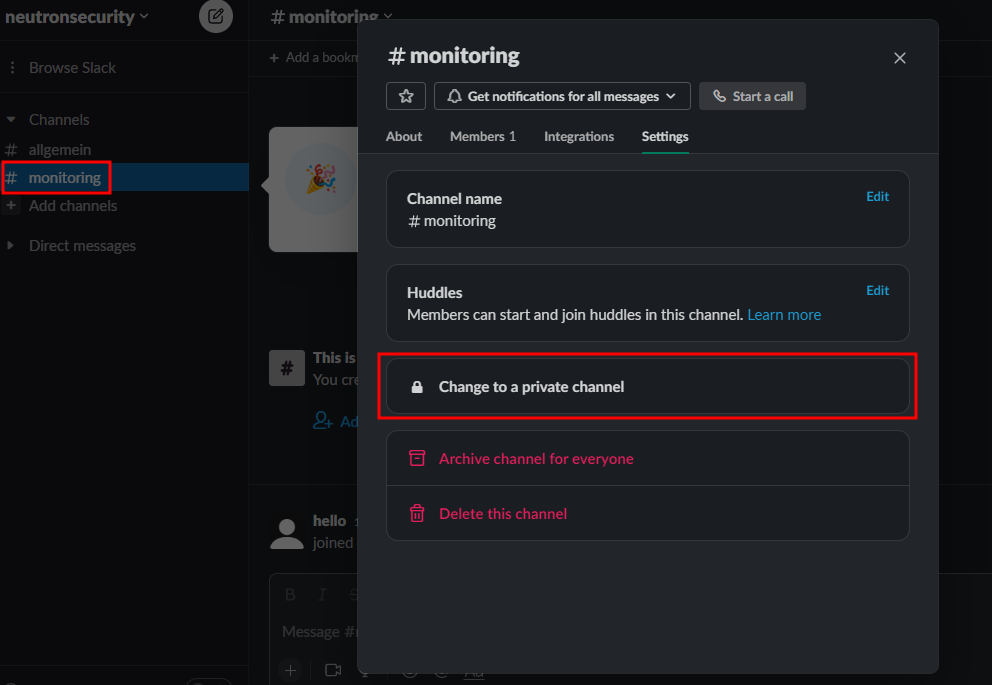992x685 pixels.
Task: Open the notifications dropdown for all messages
Action: (x=562, y=96)
